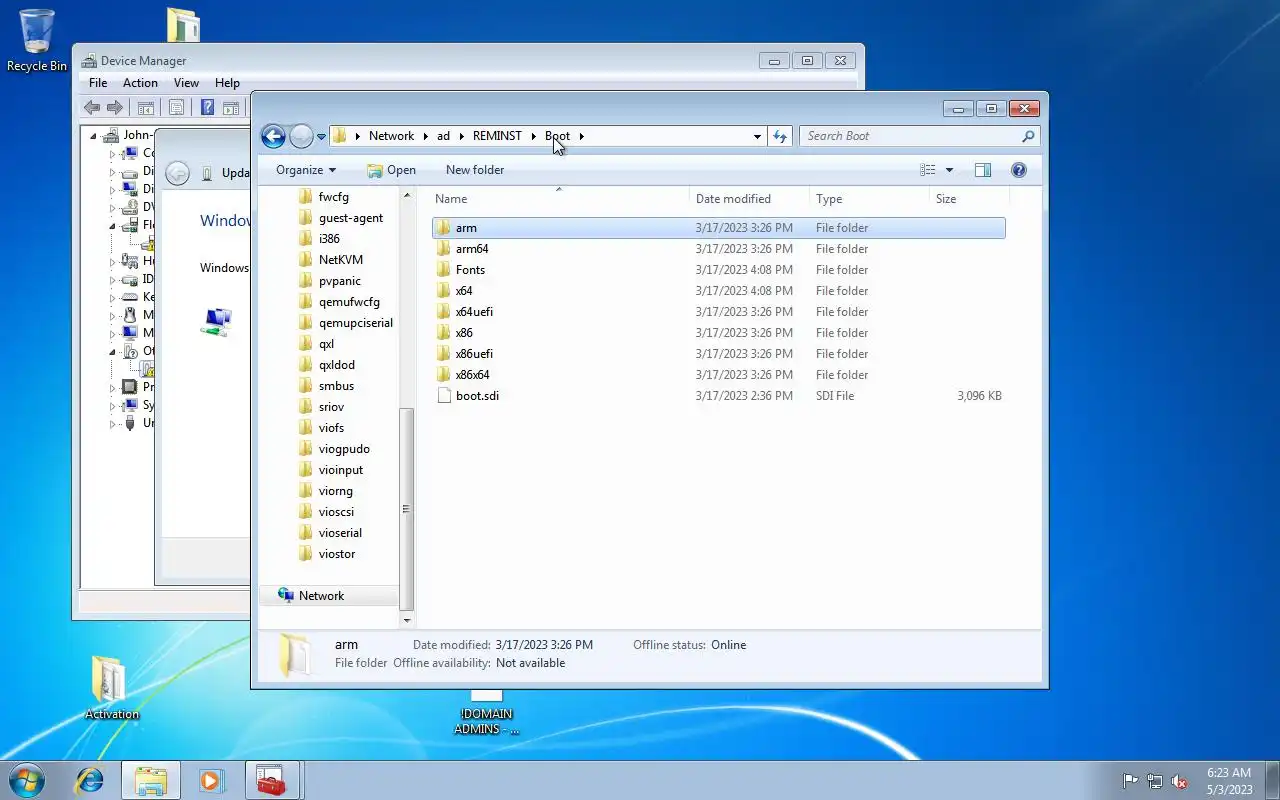This screenshot has width=1280, height=800.
Task: Select the x86x64 folder row
Action: tap(719, 375)
